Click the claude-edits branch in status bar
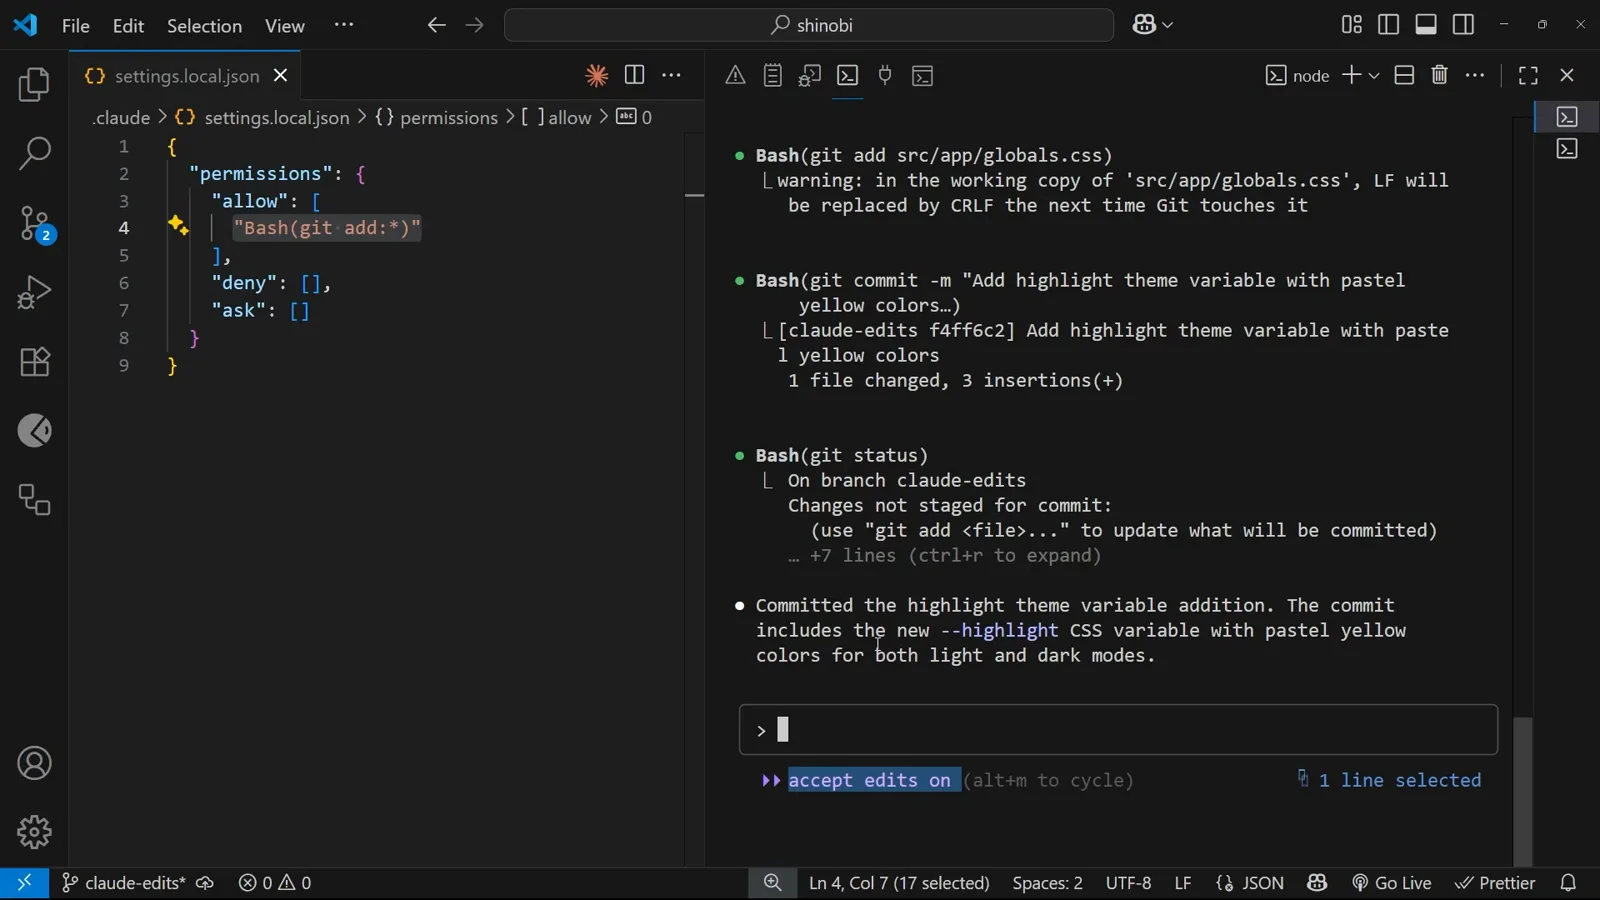The height and width of the screenshot is (900, 1600). [123, 883]
